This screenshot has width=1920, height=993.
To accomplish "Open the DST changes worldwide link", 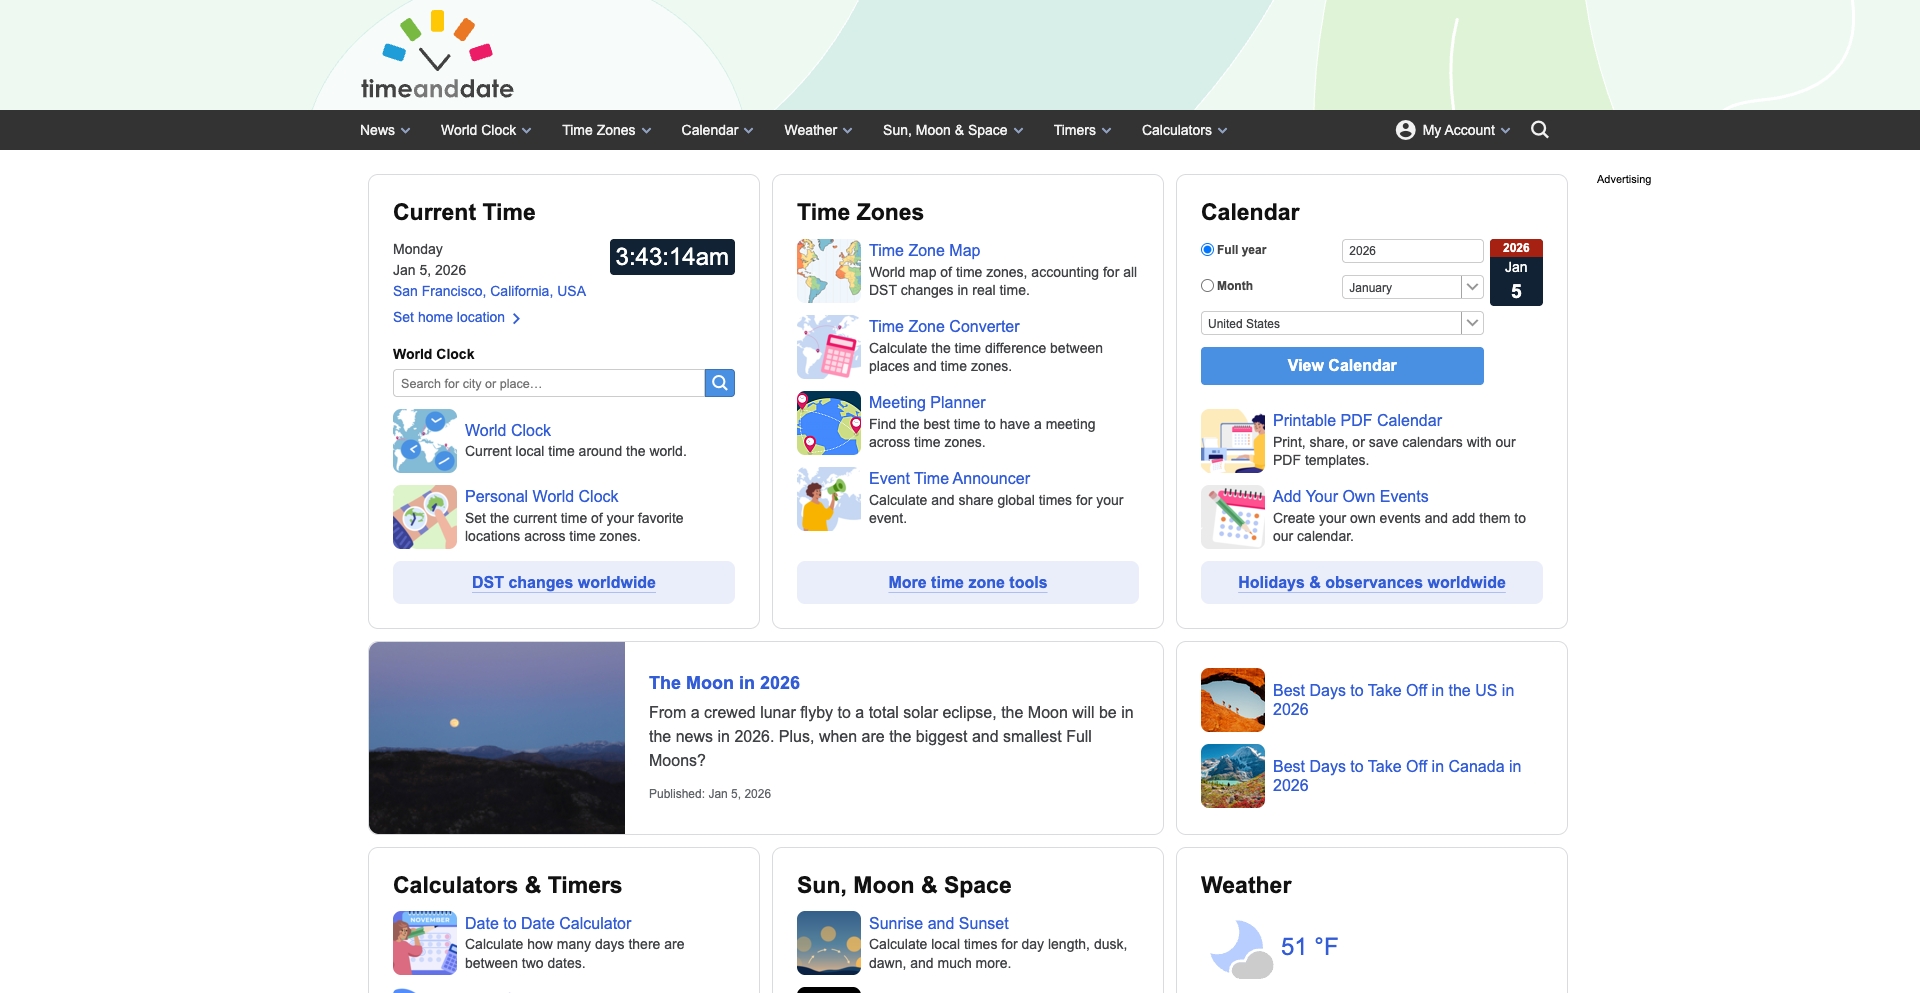I will pyautogui.click(x=563, y=582).
